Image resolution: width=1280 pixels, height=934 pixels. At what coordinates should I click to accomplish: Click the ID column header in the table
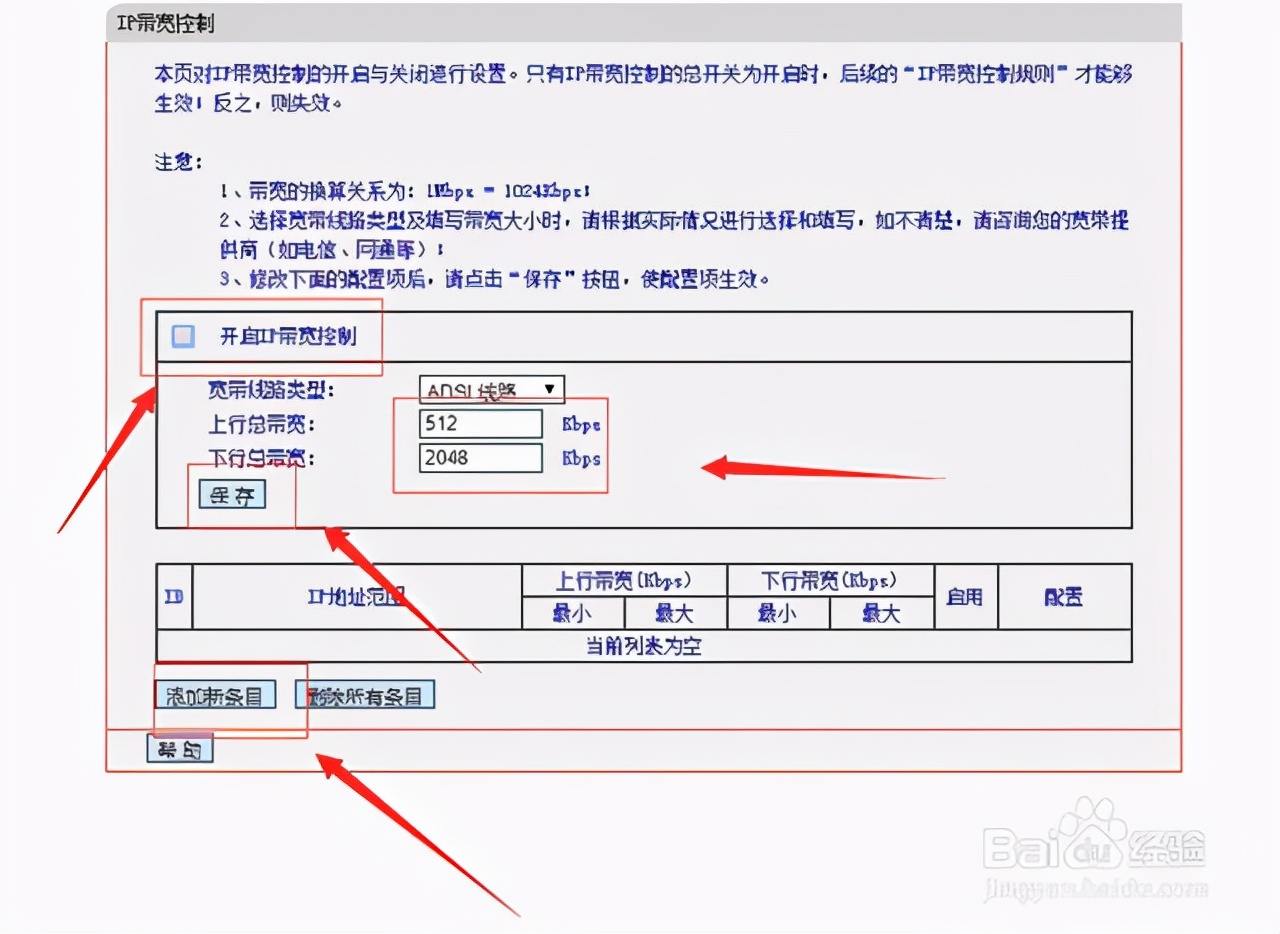tap(174, 596)
